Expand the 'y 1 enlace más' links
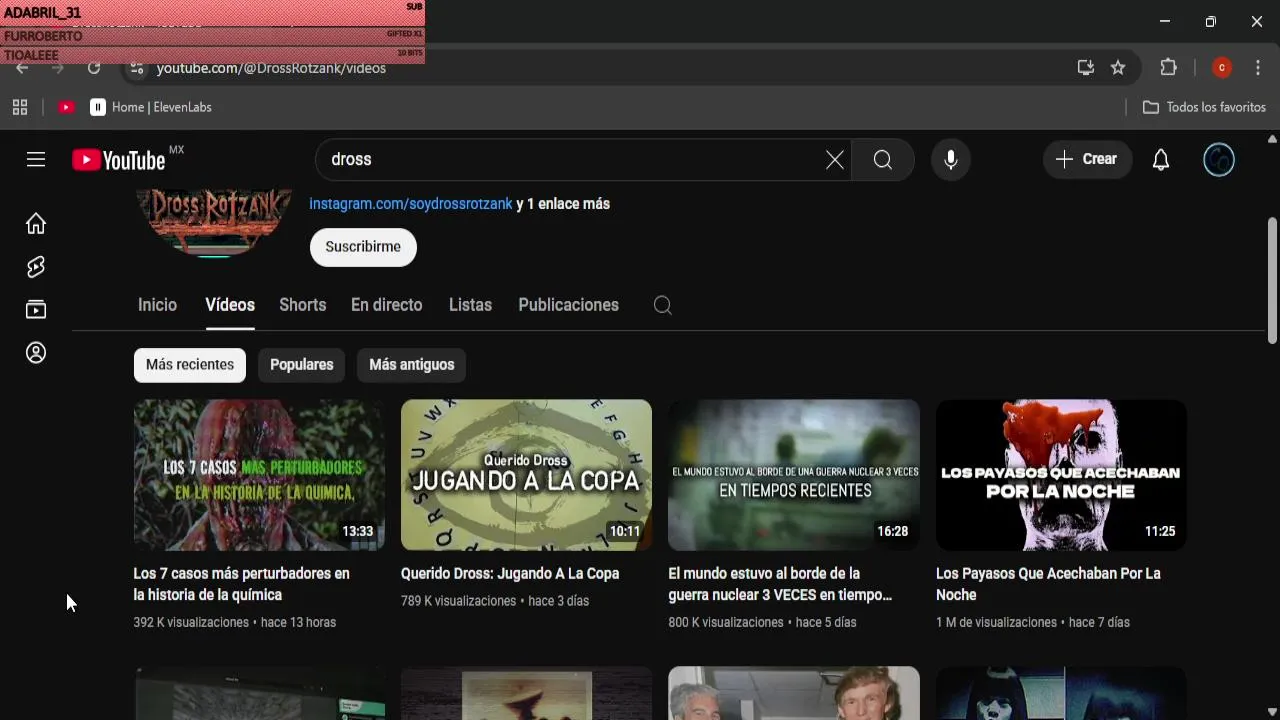Screen dimensions: 1280x720 pyautogui.click(x=563, y=204)
